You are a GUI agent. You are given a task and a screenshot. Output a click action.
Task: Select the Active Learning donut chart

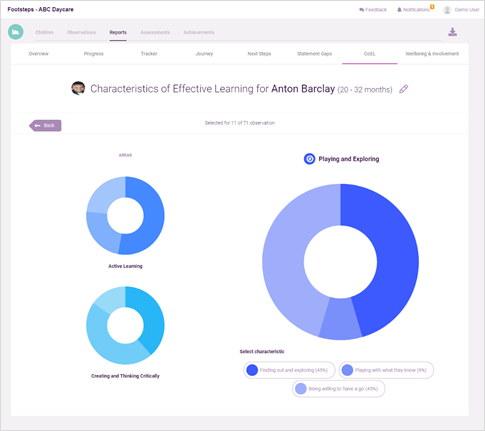click(x=125, y=216)
